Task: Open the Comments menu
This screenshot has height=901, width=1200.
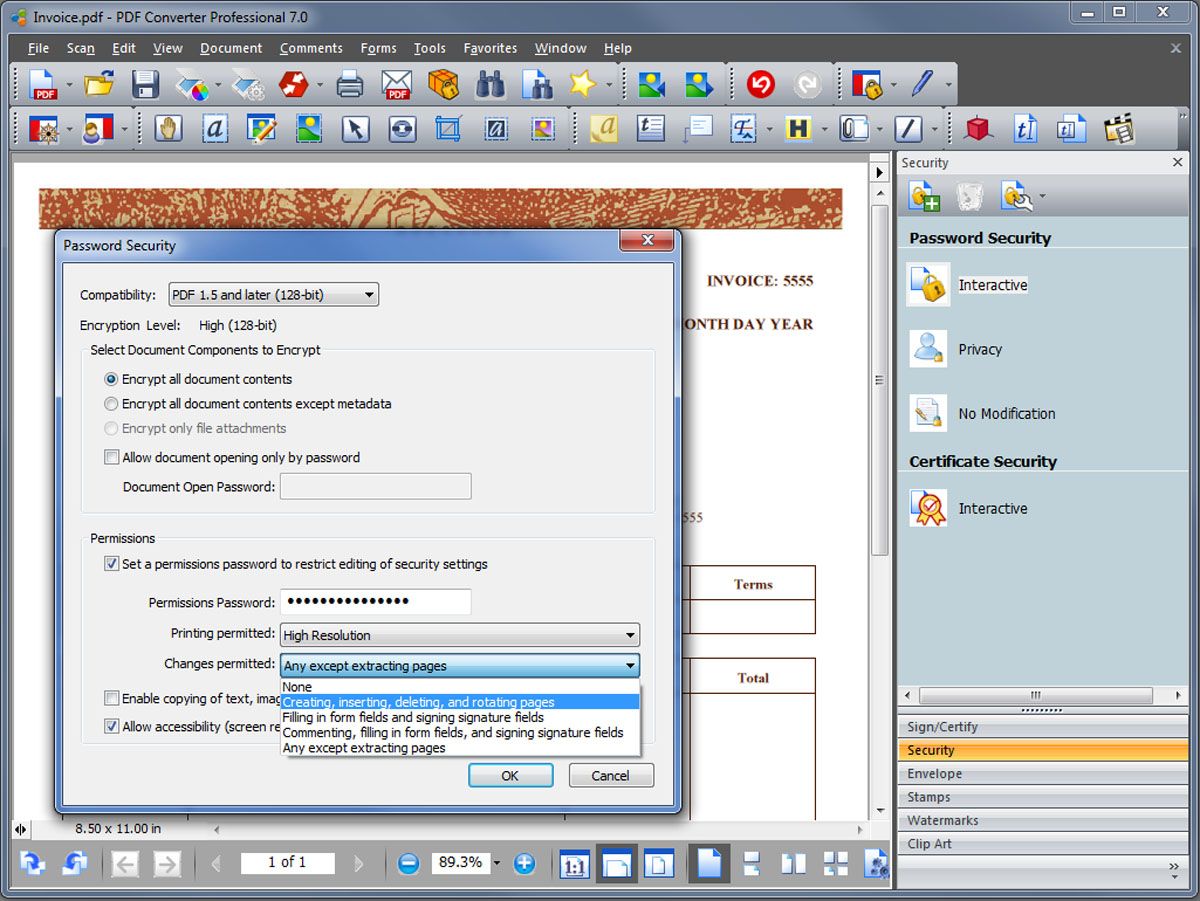Action: coord(311,48)
